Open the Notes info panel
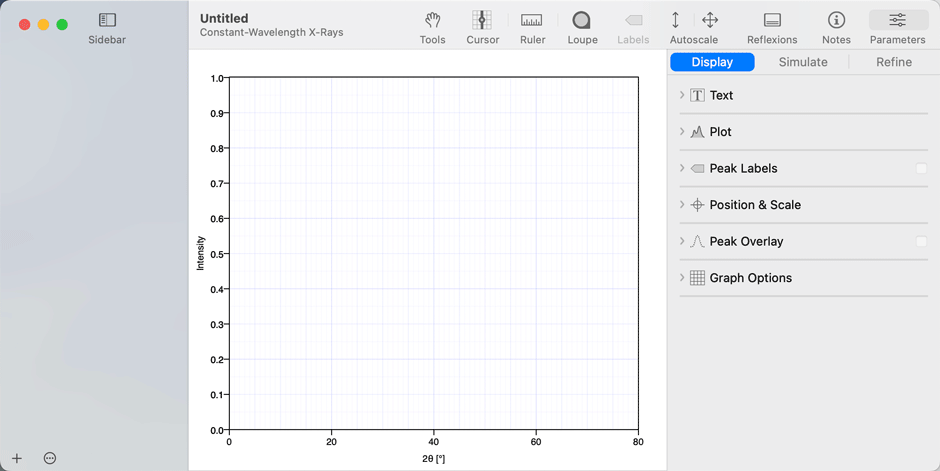Screen dimensions: 940x471 tap(836, 21)
